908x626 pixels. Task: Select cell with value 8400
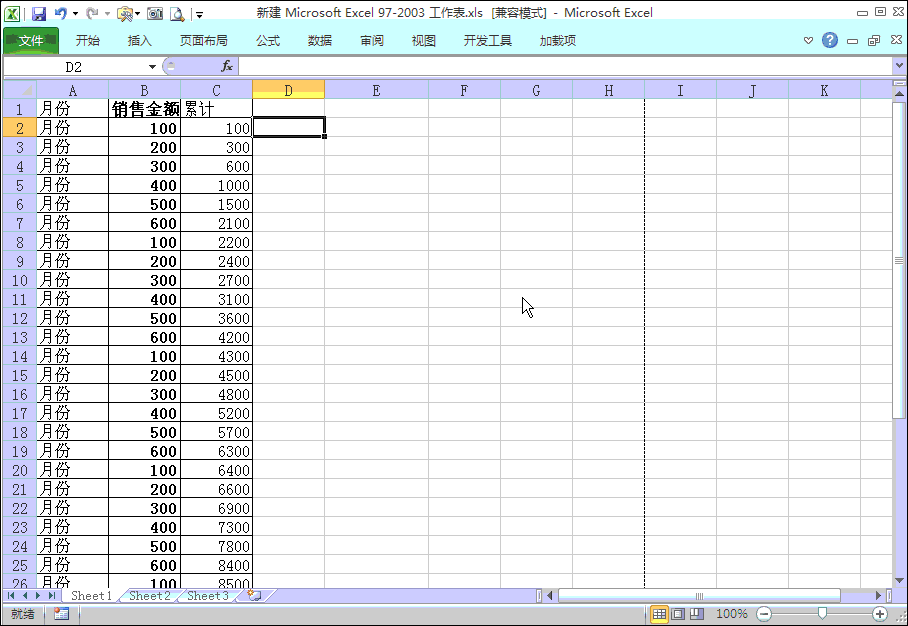pyautogui.click(x=217, y=565)
